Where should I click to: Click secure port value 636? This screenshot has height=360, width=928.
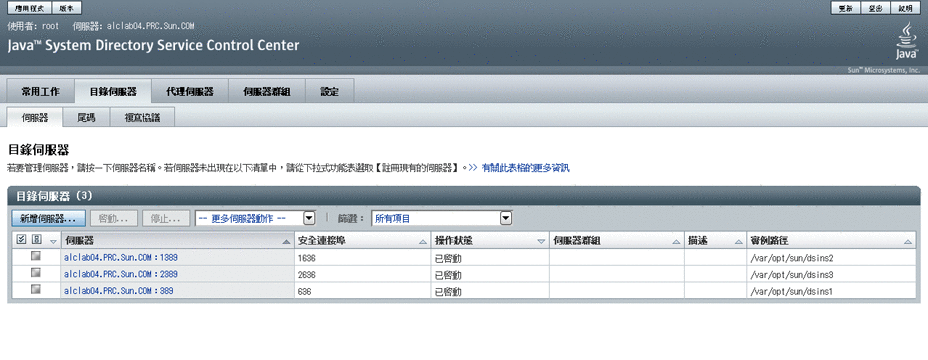(305, 291)
